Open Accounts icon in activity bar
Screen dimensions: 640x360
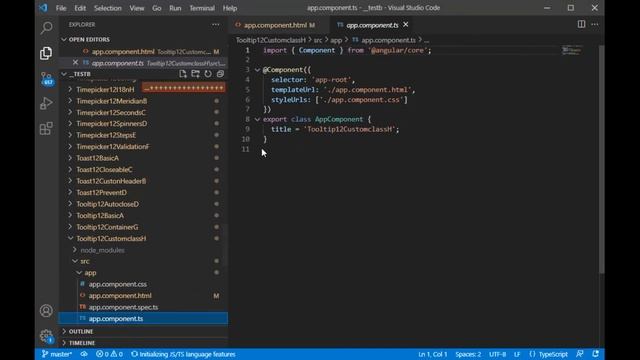(x=46, y=311)
